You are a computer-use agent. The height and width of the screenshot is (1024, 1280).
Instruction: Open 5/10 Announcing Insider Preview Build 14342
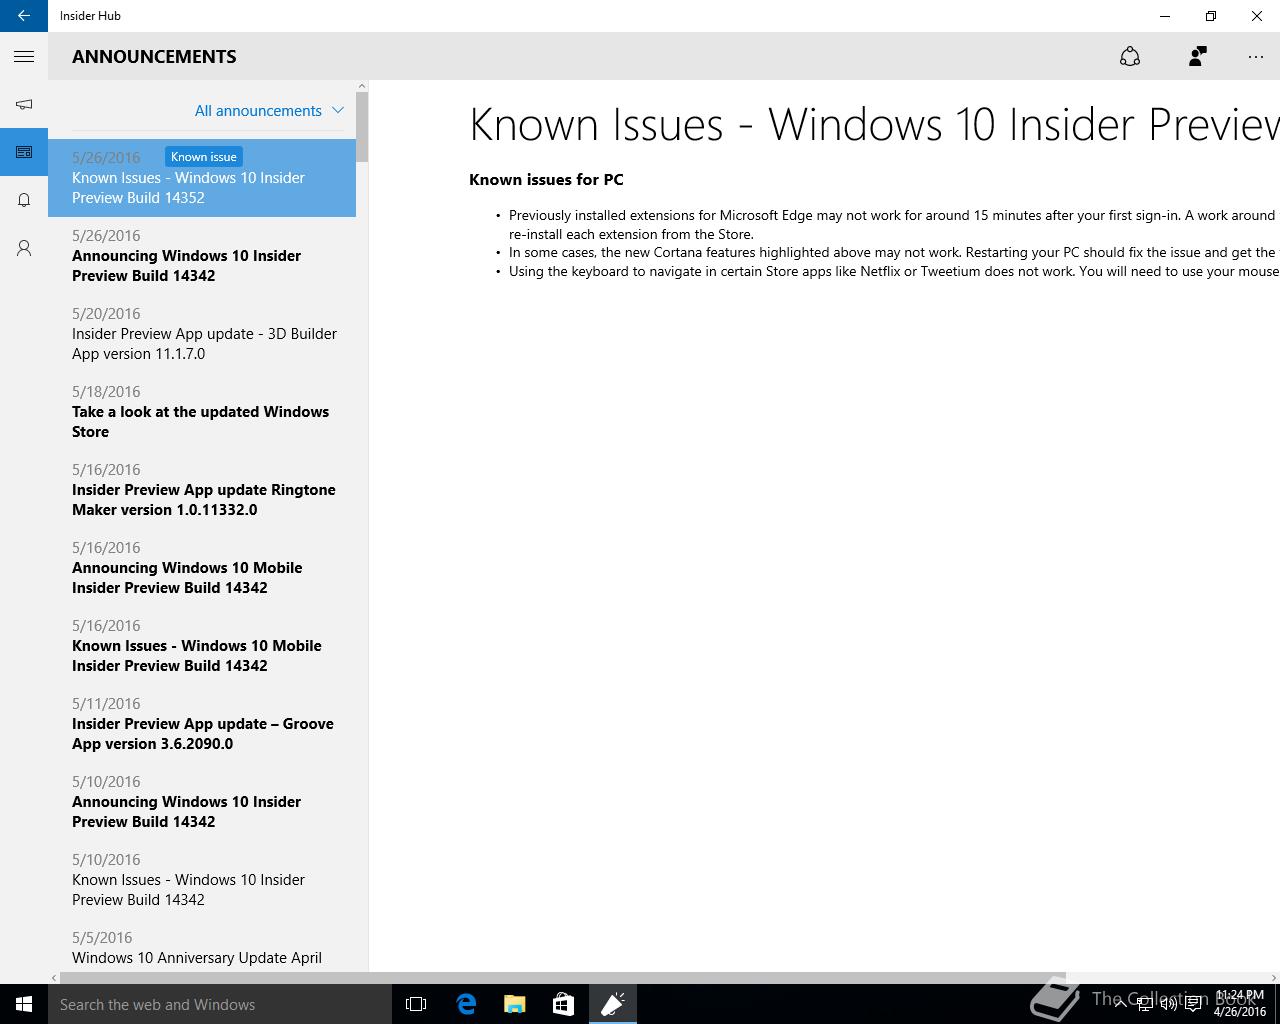pyautogui.click(x=202, y=802)
